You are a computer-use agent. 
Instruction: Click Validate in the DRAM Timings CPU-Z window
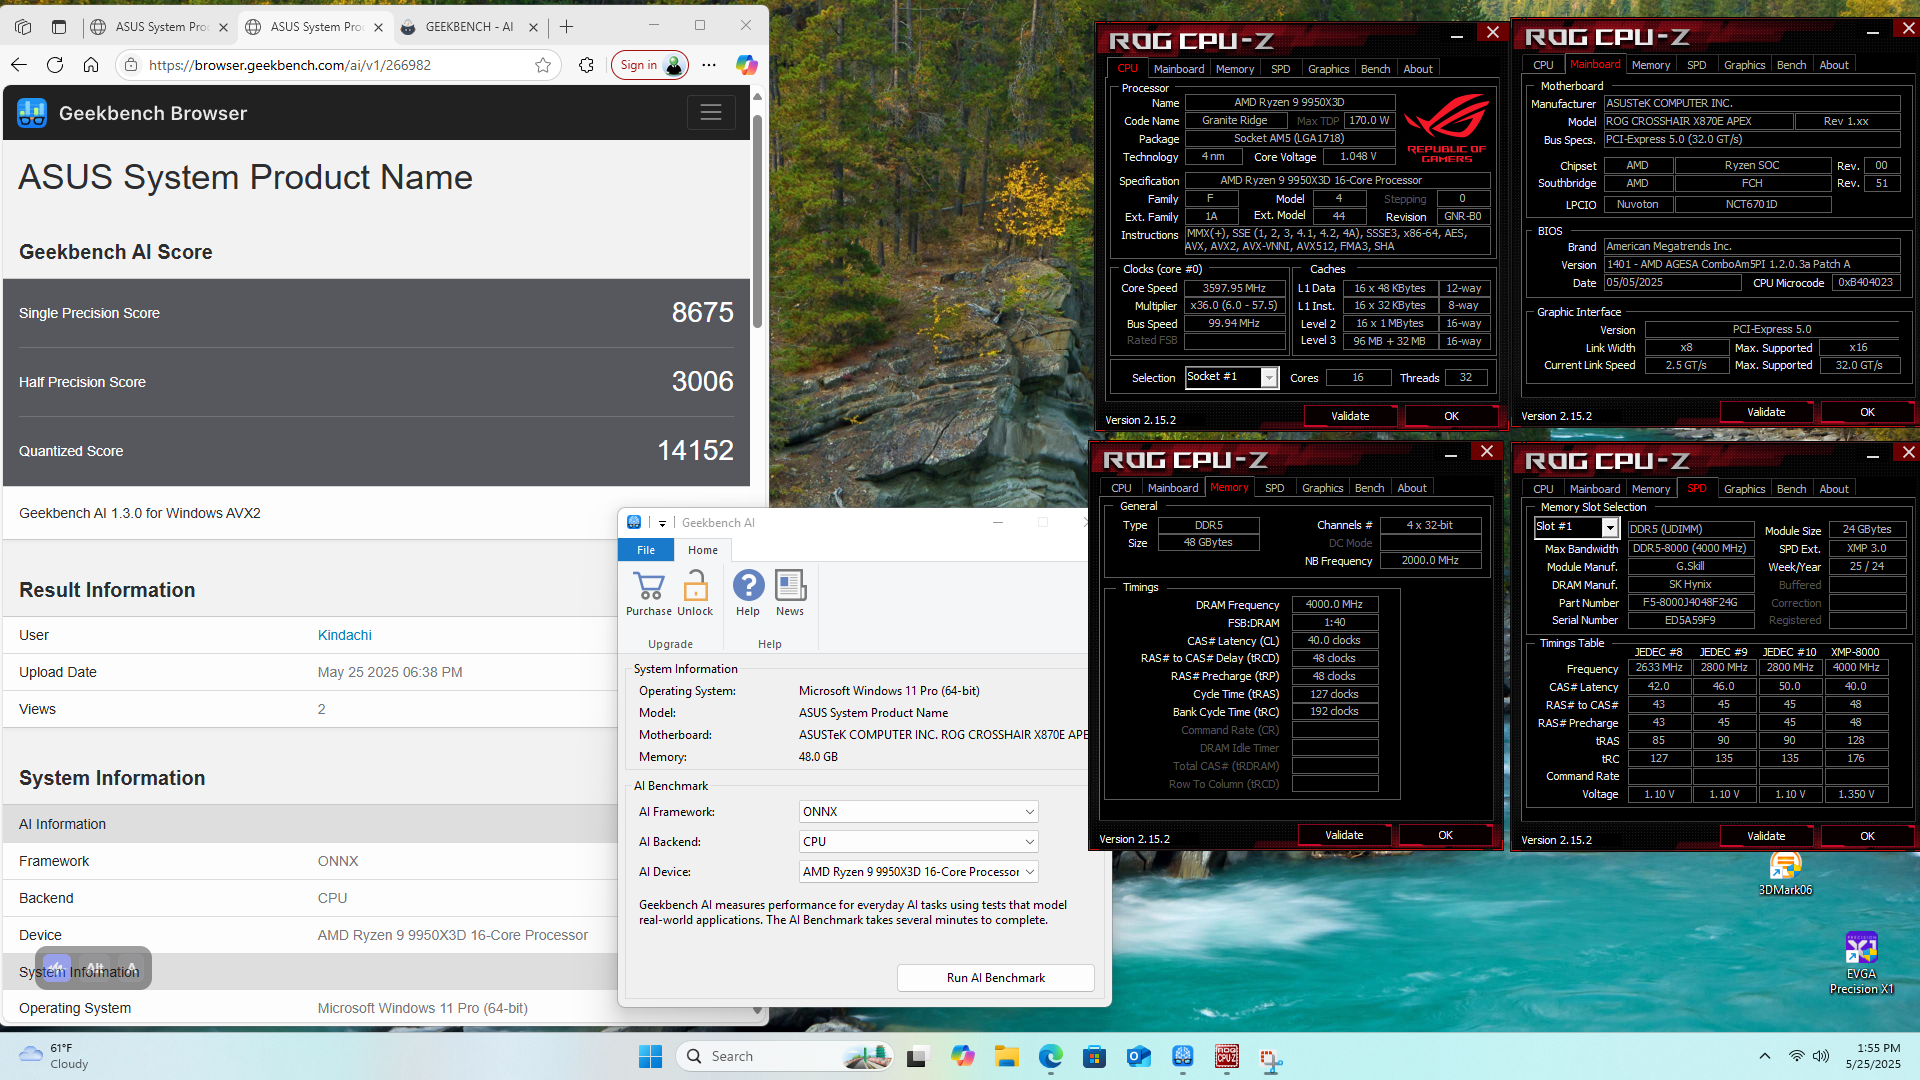pos(1344,835)
